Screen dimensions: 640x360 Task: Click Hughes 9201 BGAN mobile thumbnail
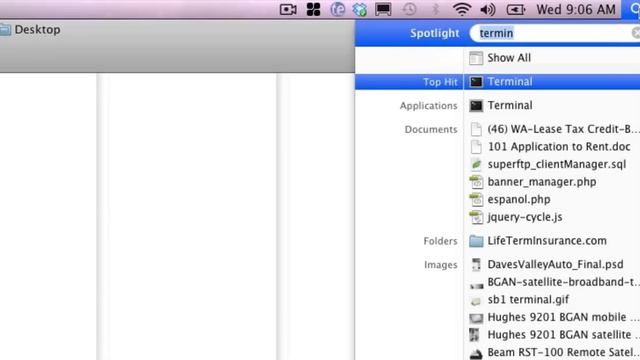point(476,318)
